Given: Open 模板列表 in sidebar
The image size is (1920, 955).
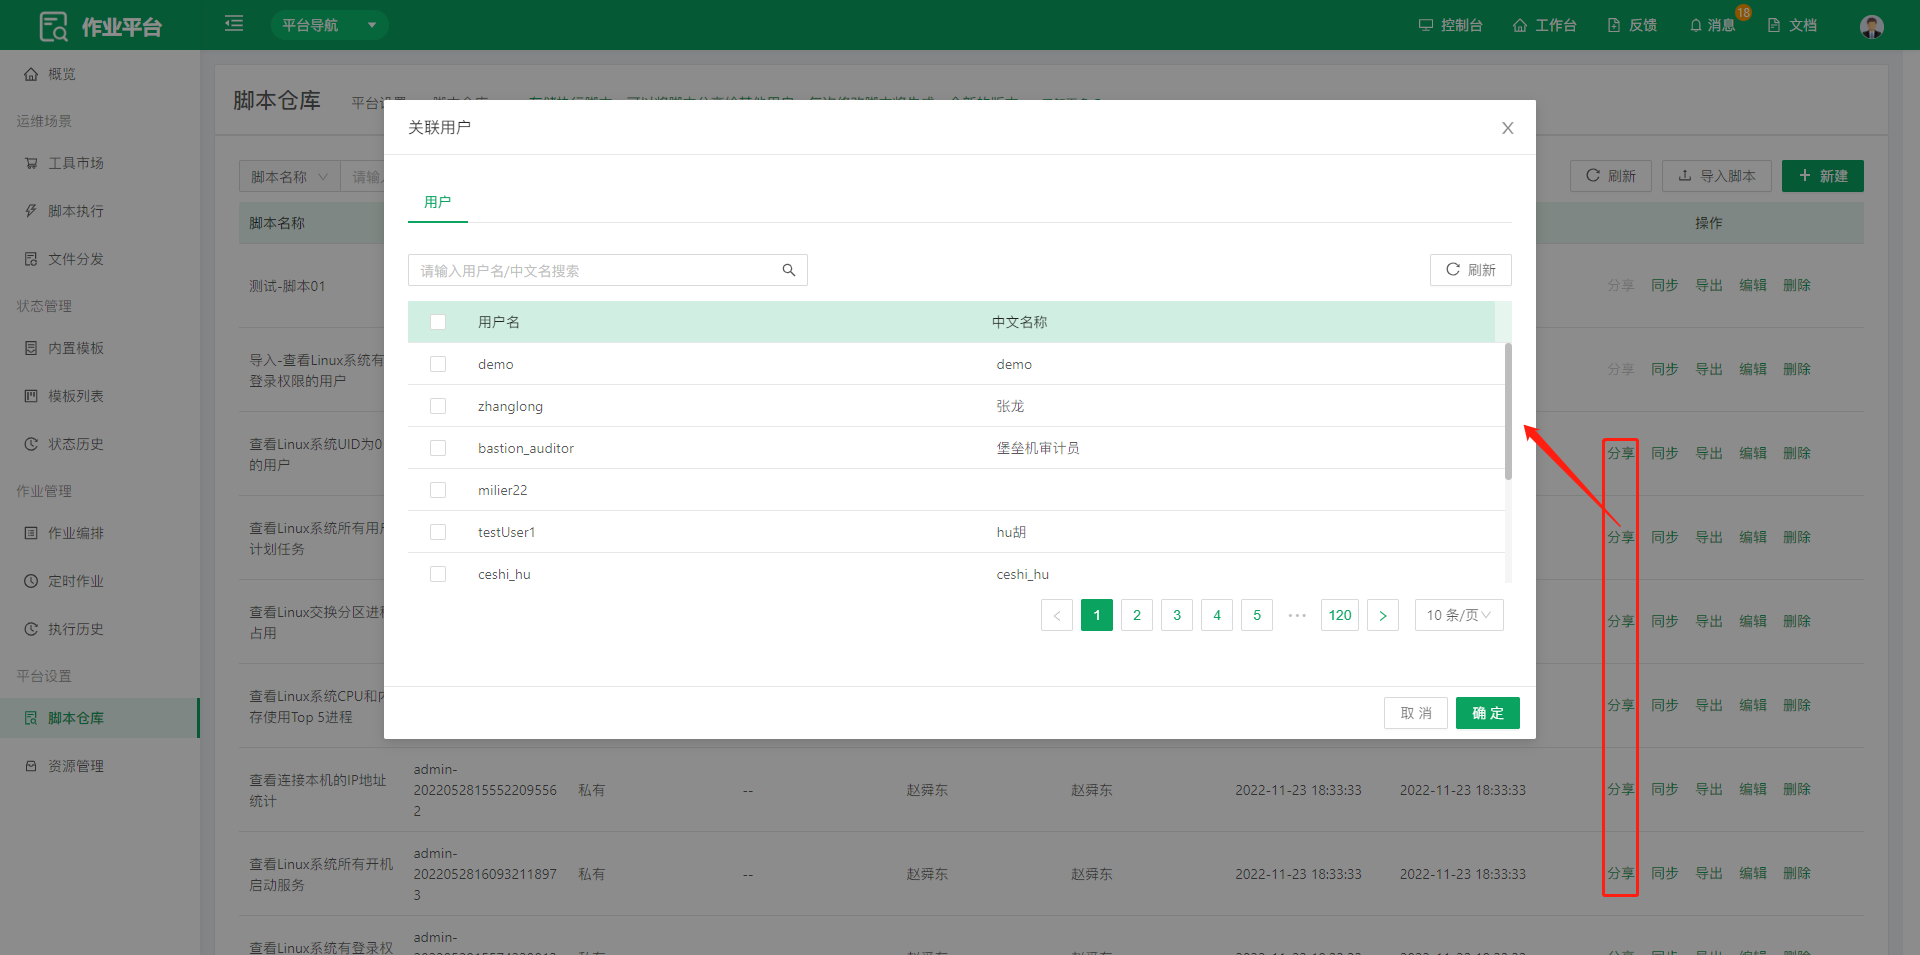Looking at the screenshot, I should tap(99, 396).
